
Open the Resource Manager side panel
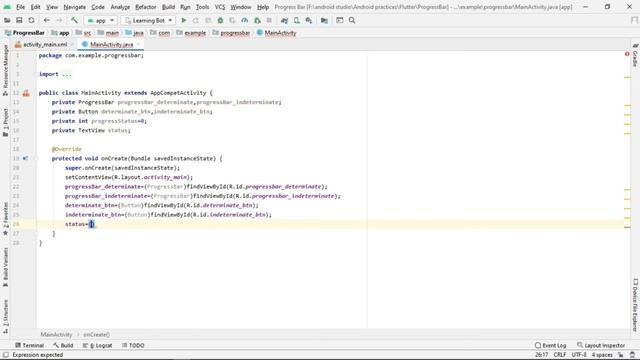coord(5,70)
